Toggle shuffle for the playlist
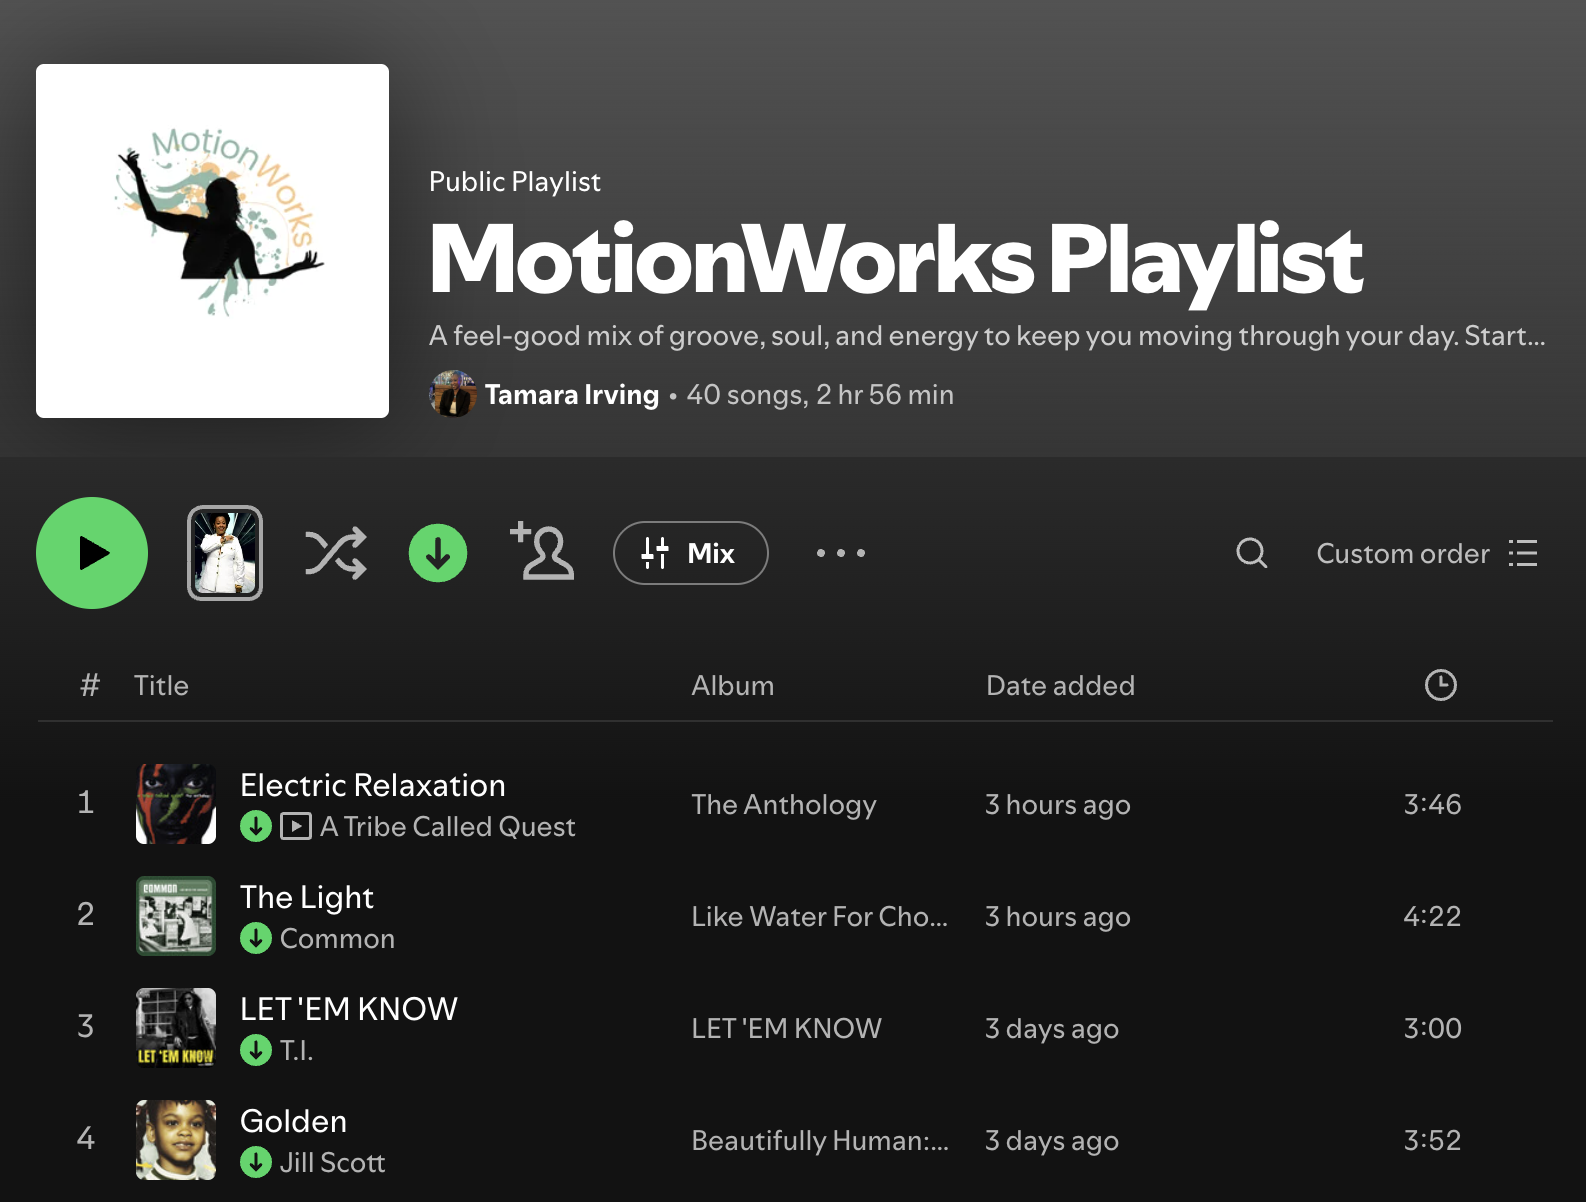This screenshot has height=1202, width=1586. tap(335, 553)
